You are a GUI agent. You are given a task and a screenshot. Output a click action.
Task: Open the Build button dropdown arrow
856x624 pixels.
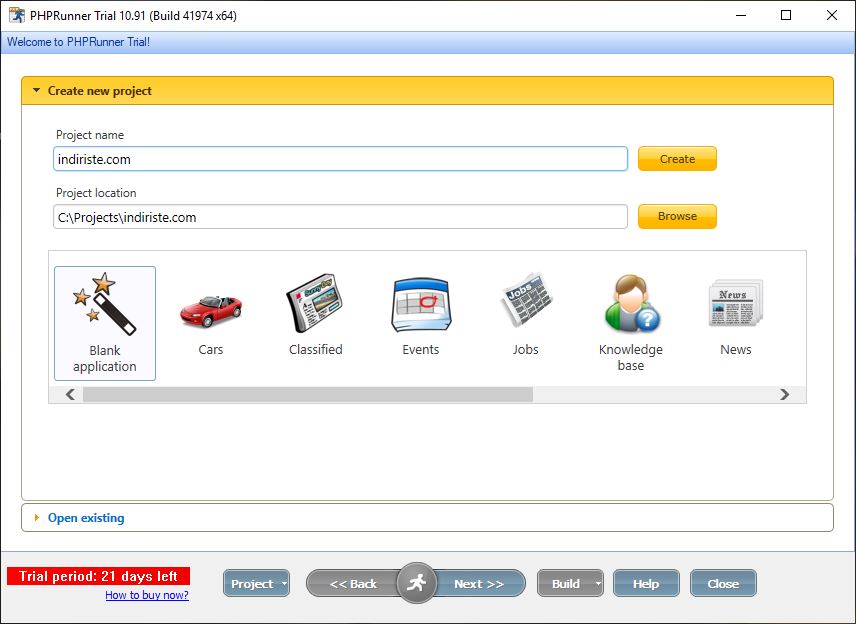pyautogui.click(x=598, y=584)
